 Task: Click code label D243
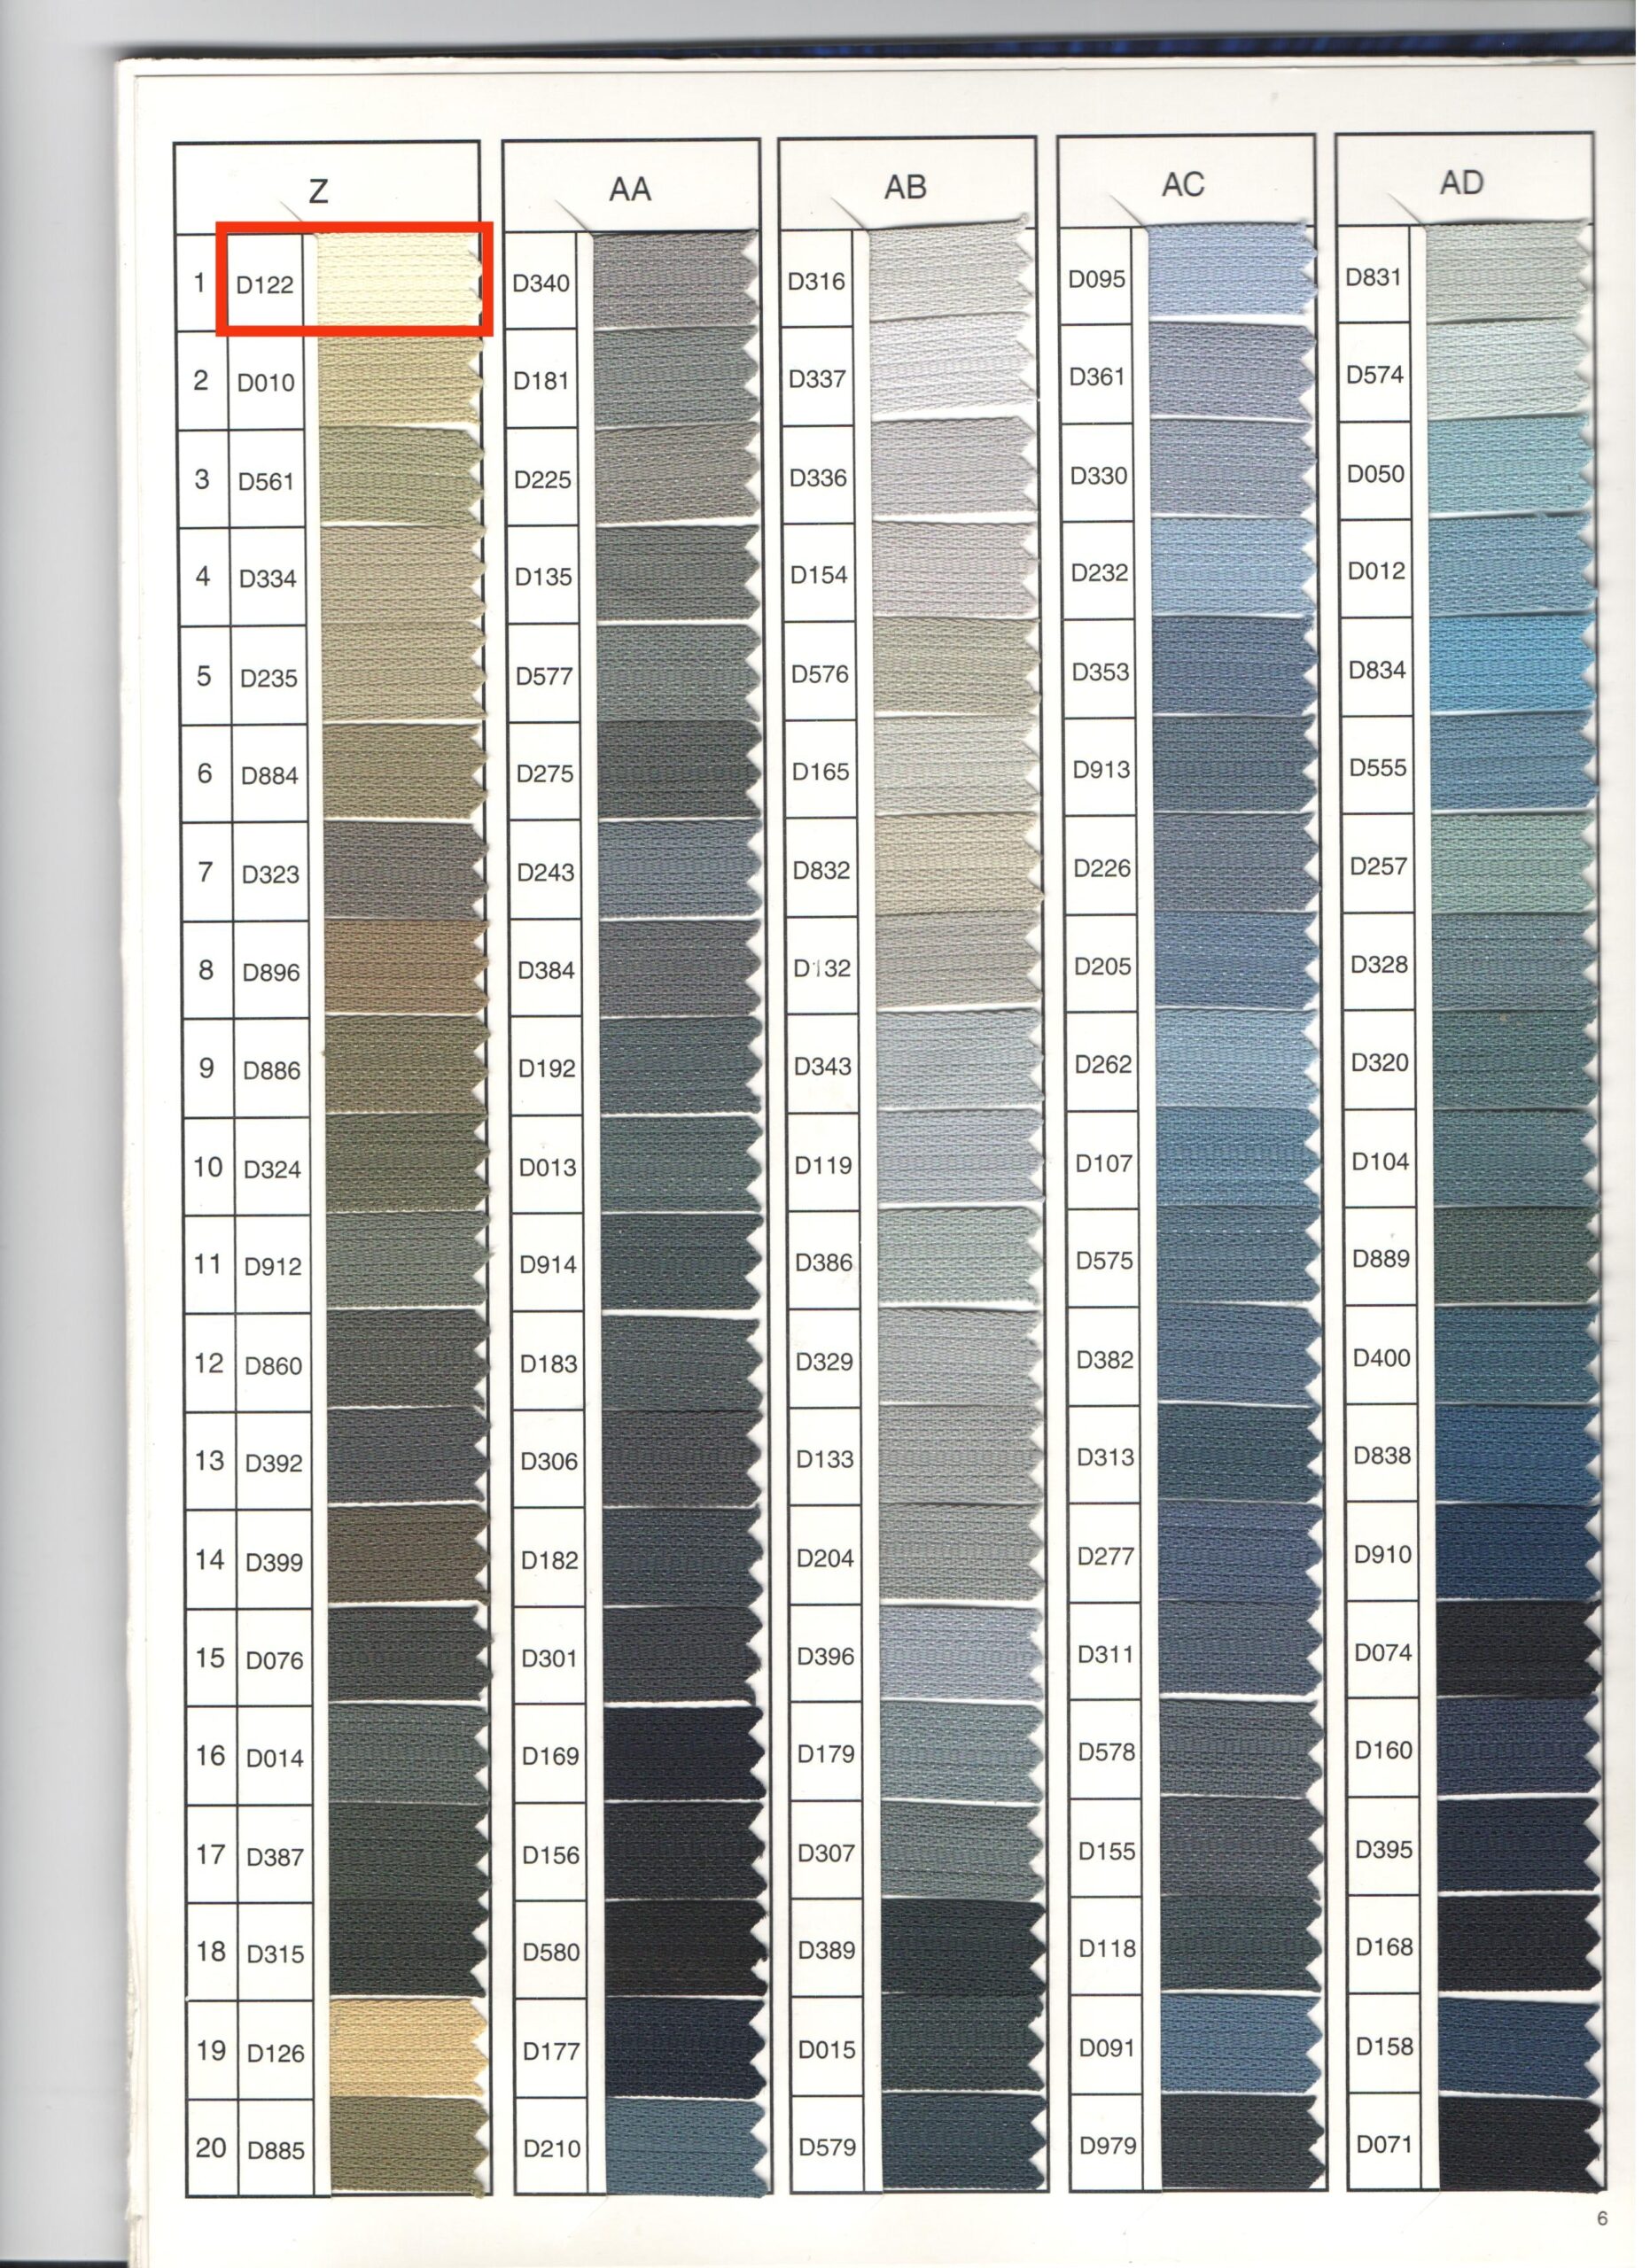pos(546,872)
